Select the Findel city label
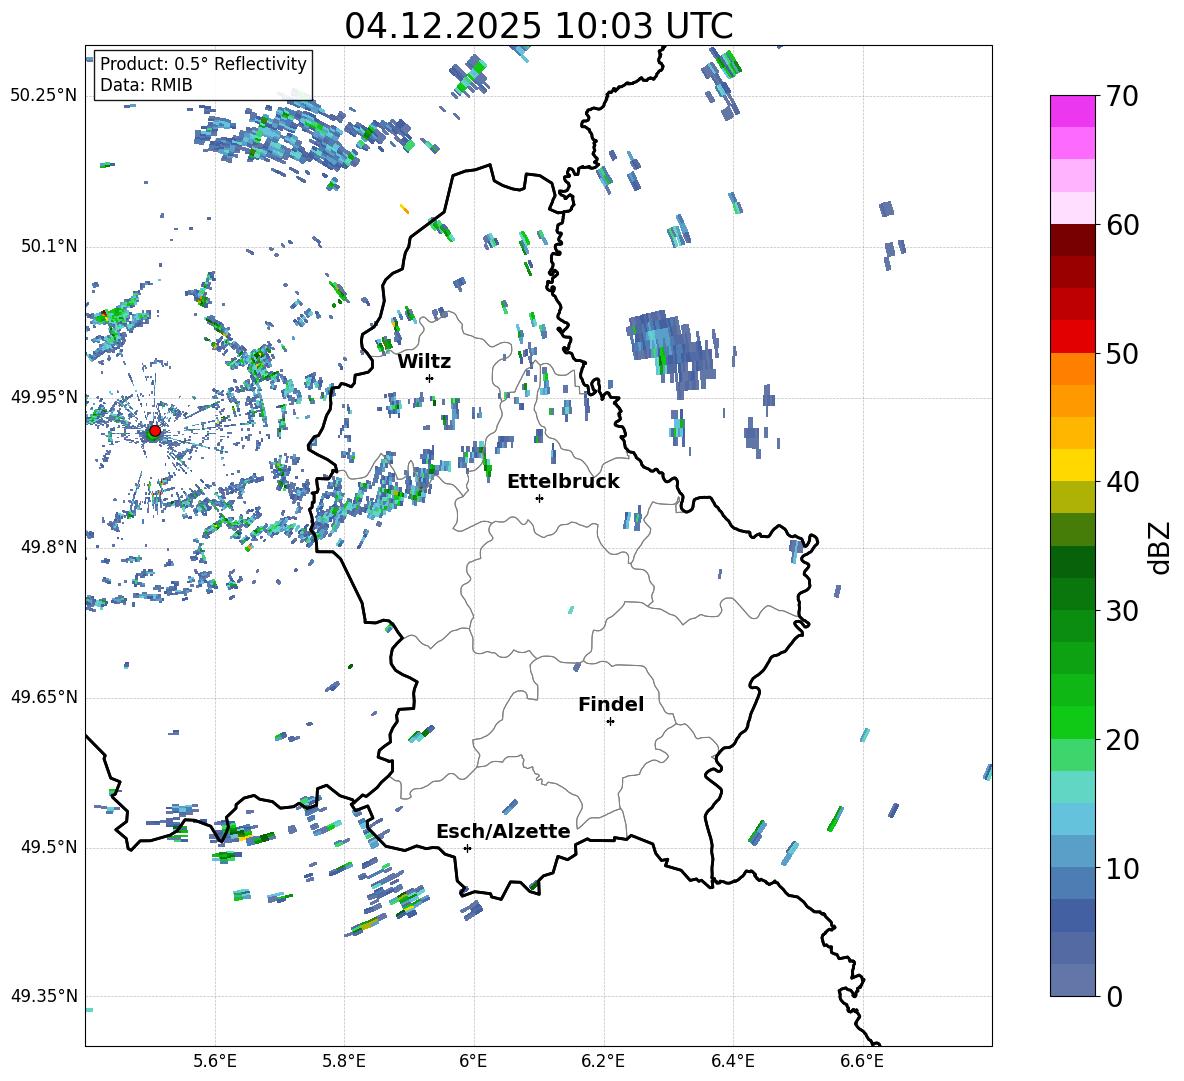The width and height of the screenshot is (1184, 1081). 610,704
